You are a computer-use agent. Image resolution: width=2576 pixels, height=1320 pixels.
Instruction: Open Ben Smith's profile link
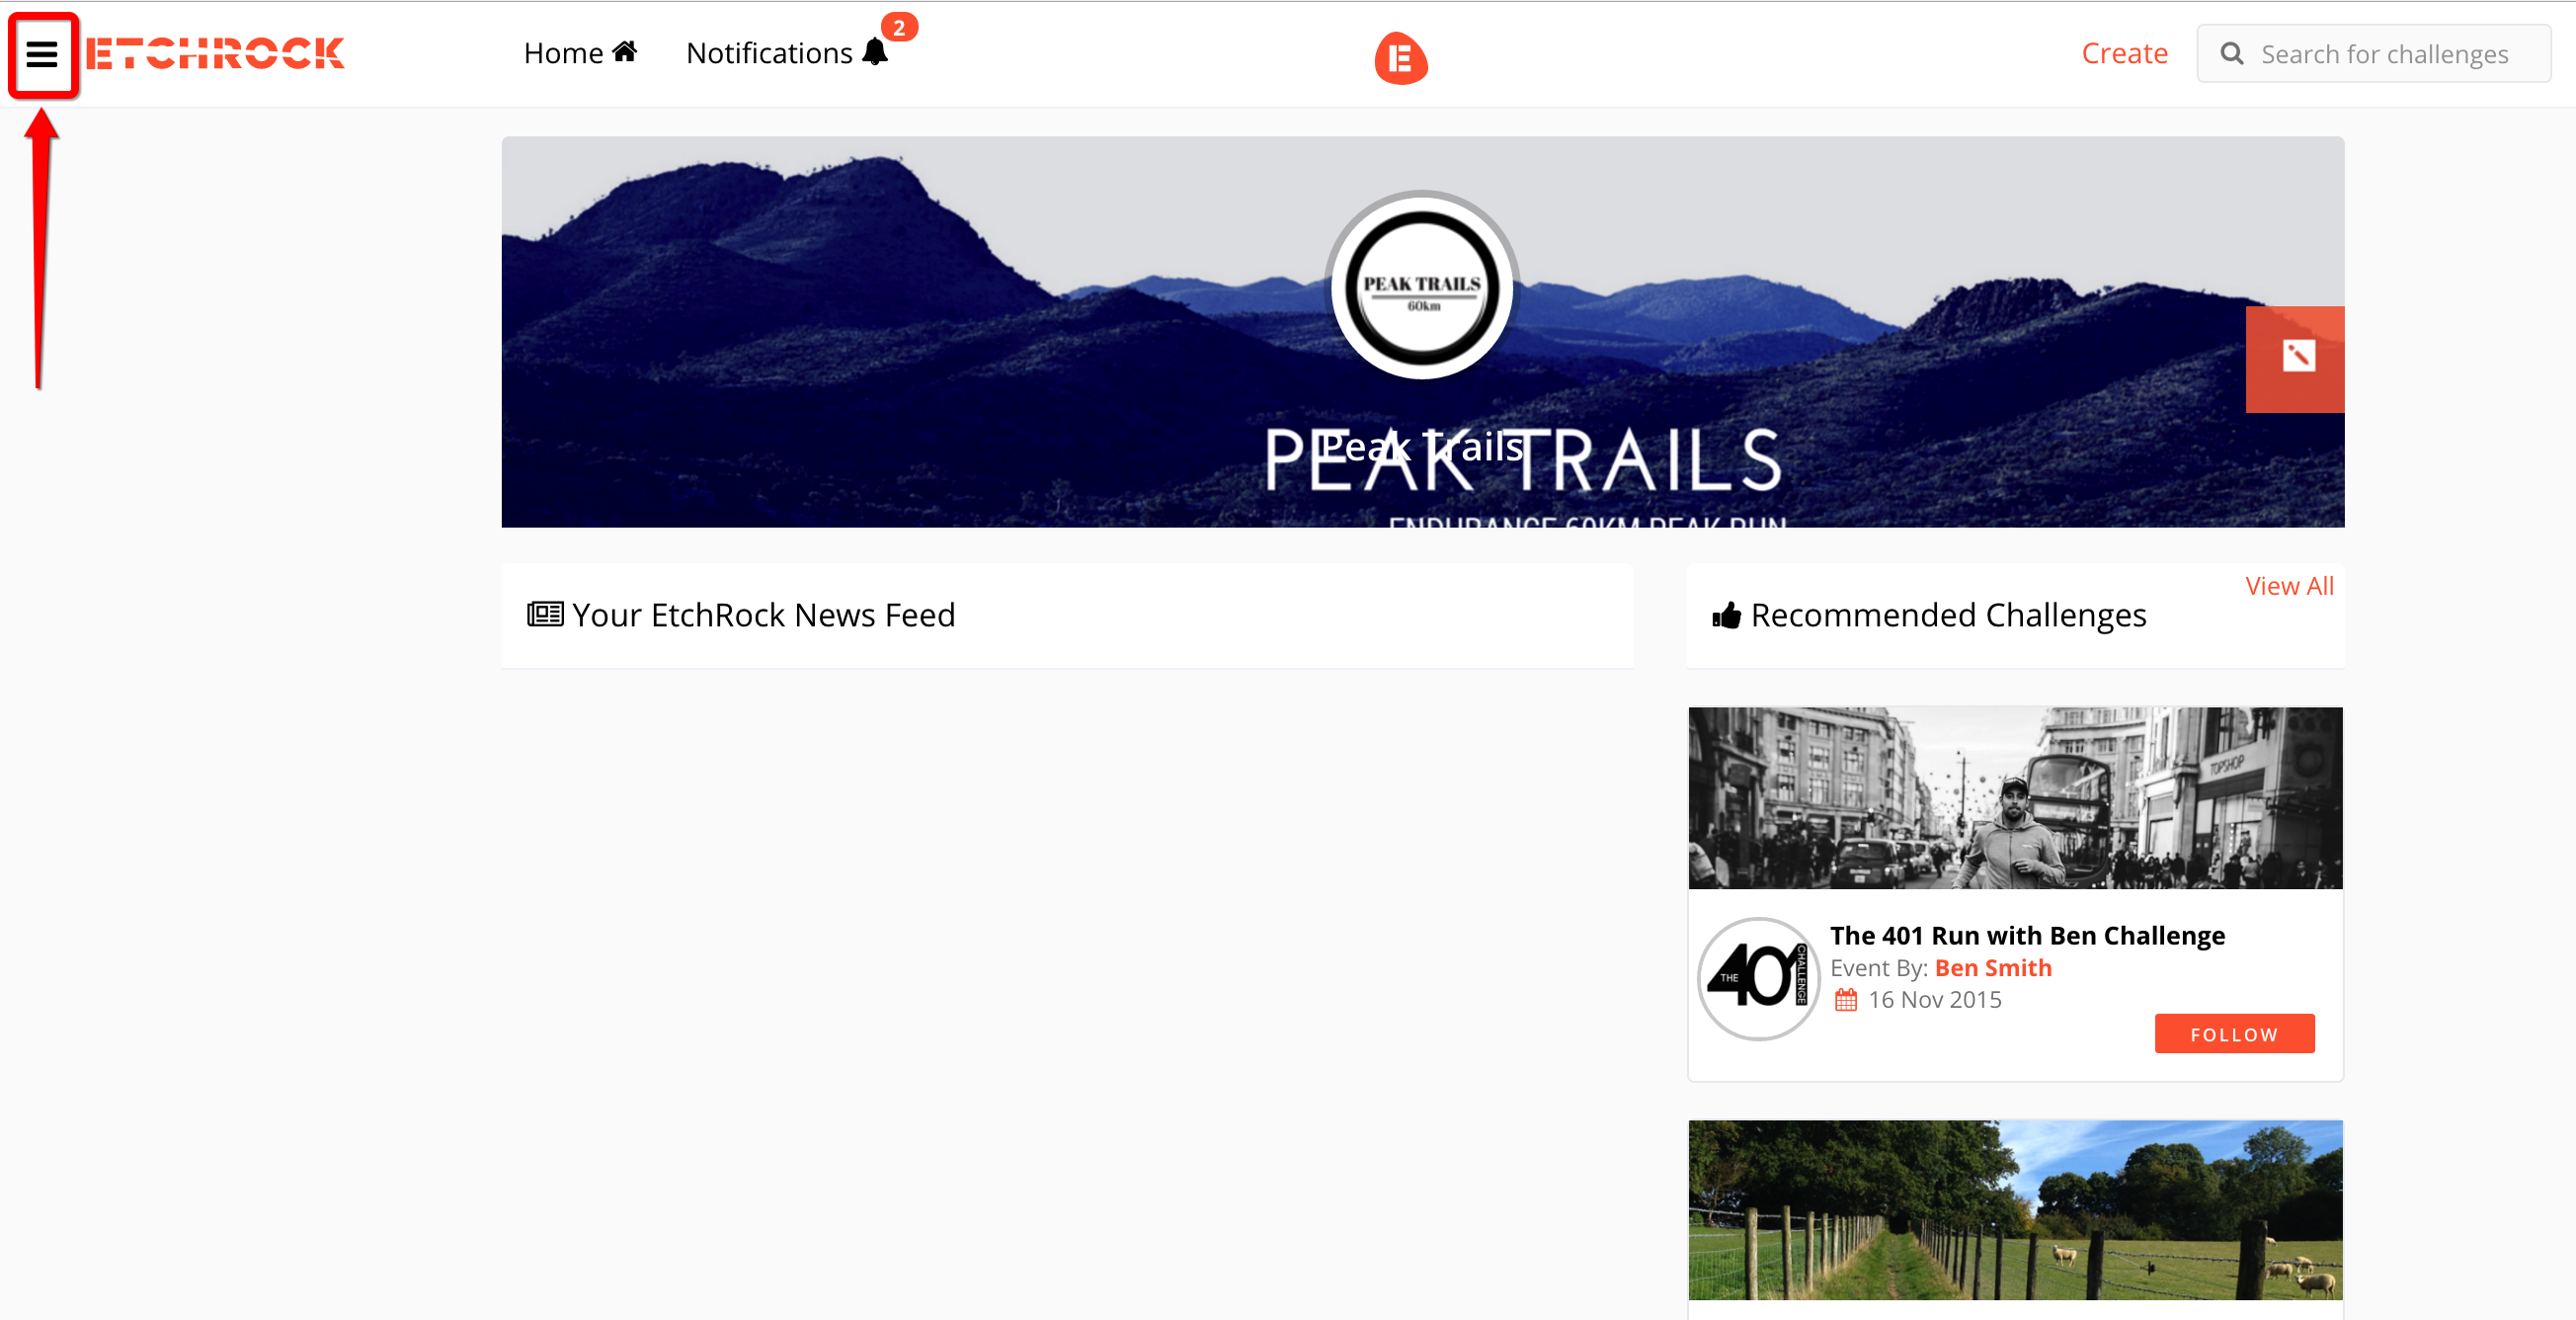[x=1993, y=968]
